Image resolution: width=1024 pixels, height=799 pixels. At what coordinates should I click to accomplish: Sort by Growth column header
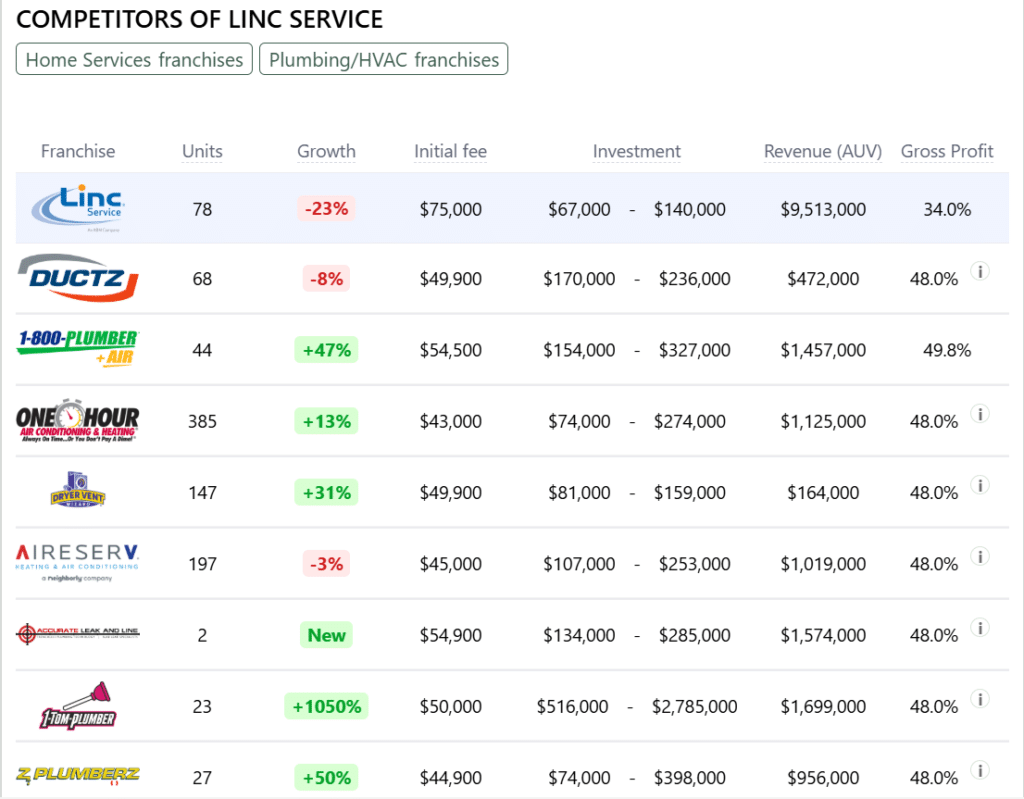click(327, 151)
